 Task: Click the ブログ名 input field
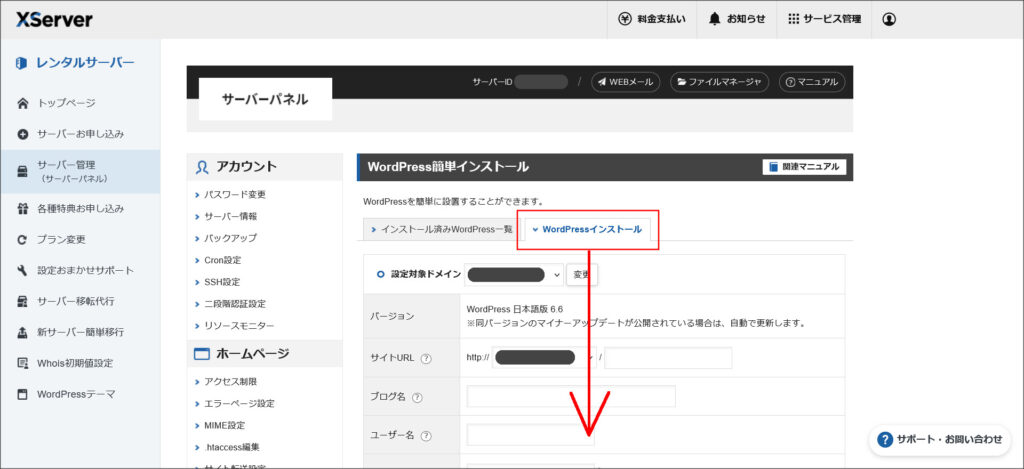(x=571, y=396)
